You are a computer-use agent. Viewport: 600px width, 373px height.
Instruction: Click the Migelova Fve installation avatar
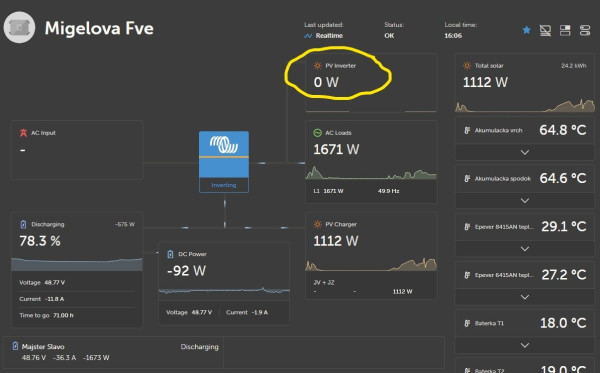point(19,28)
